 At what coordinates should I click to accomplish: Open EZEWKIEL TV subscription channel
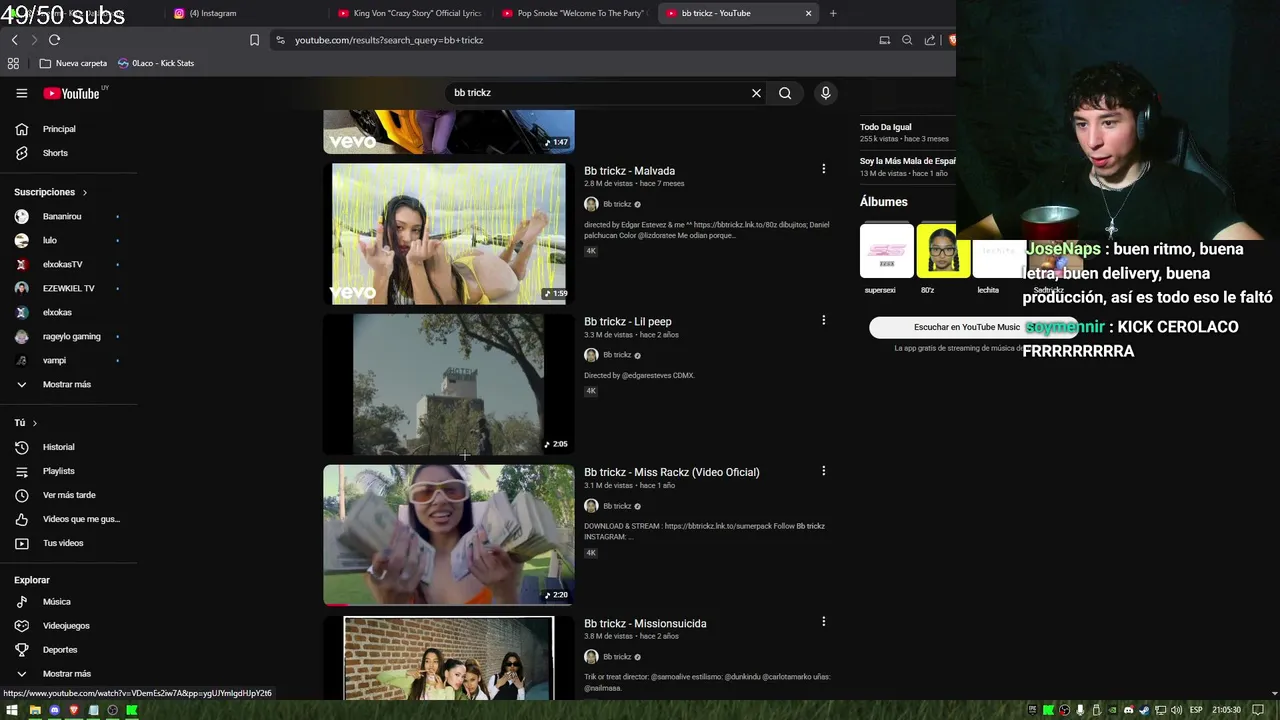(68, 288)
